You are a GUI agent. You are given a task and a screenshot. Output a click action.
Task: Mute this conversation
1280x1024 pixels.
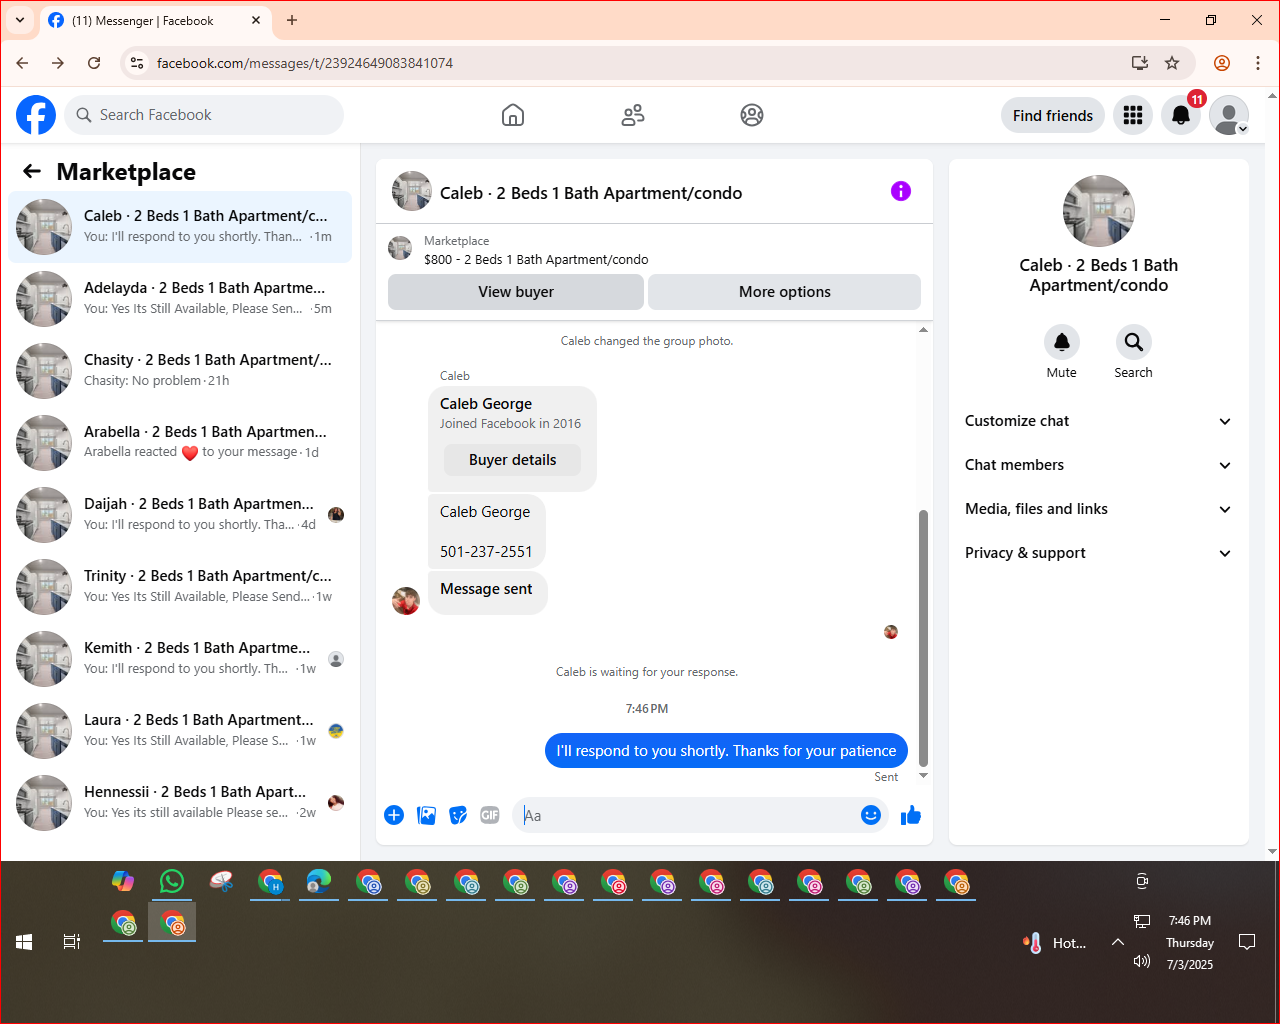pyautogui.click(x=1062, y=342)
